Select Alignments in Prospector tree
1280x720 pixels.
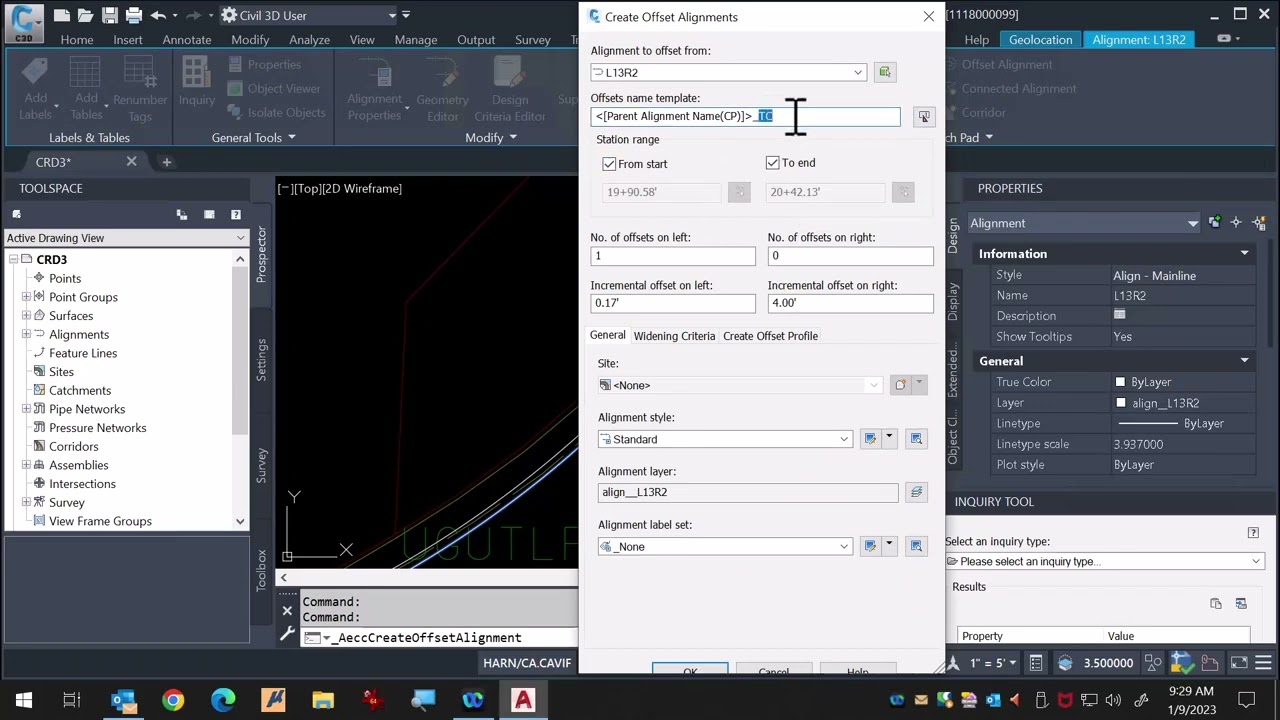pyautogui.click(x=79, y=334)
